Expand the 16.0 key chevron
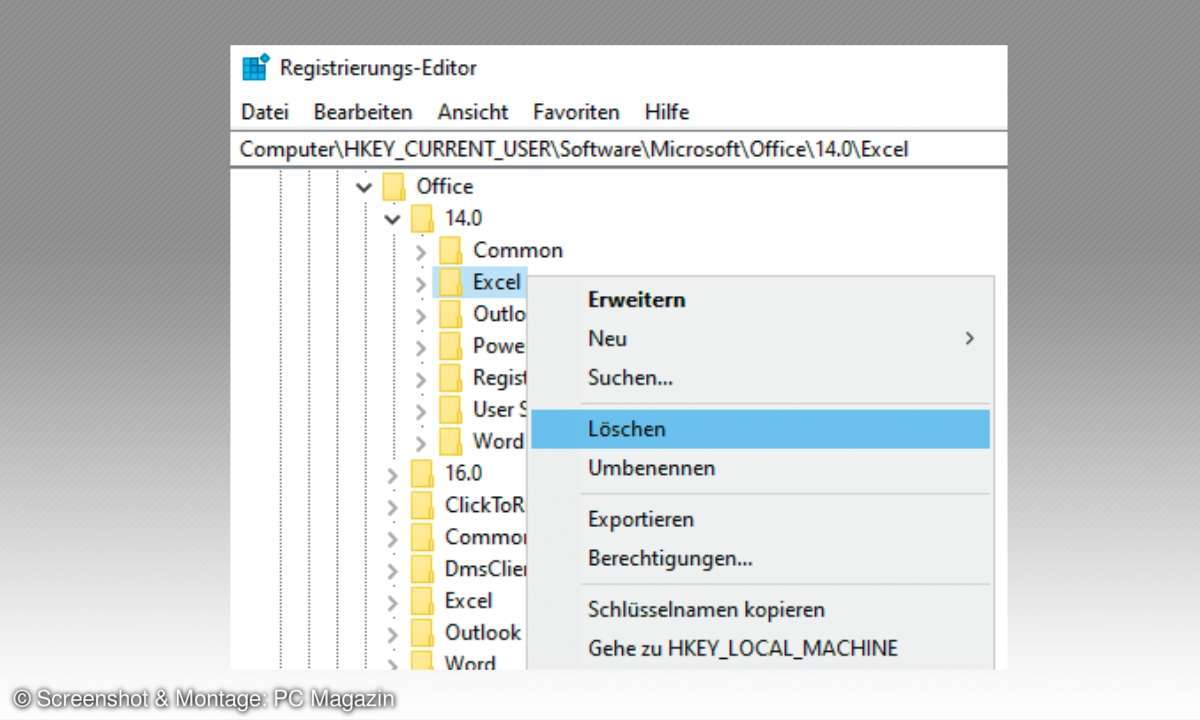 coord(393,474)
